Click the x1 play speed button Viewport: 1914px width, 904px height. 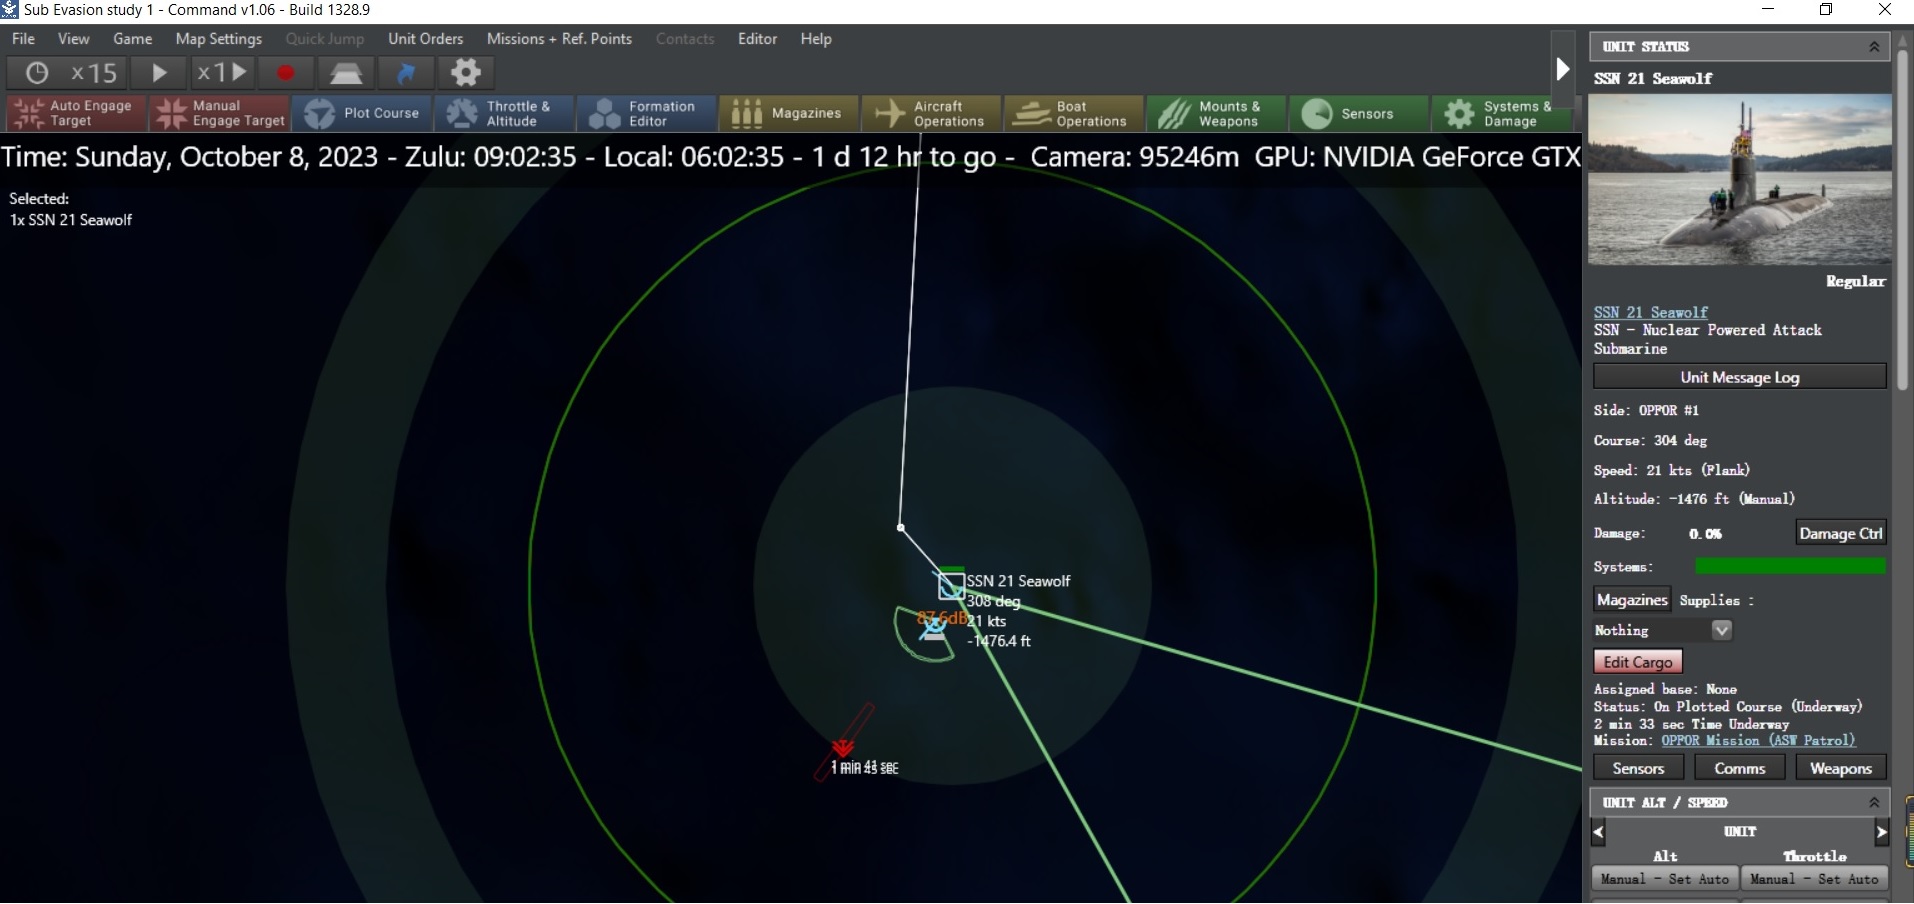(x=221, y=73)
